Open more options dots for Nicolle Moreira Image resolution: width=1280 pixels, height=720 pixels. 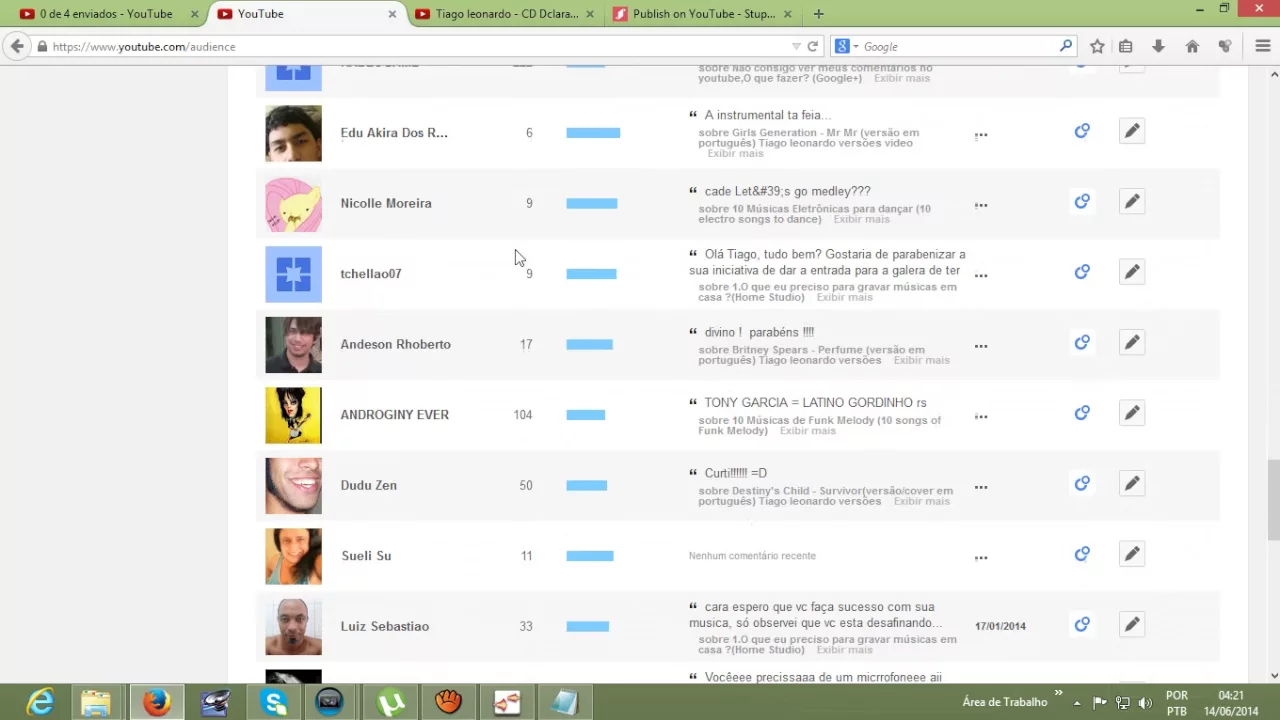point(981,206)
